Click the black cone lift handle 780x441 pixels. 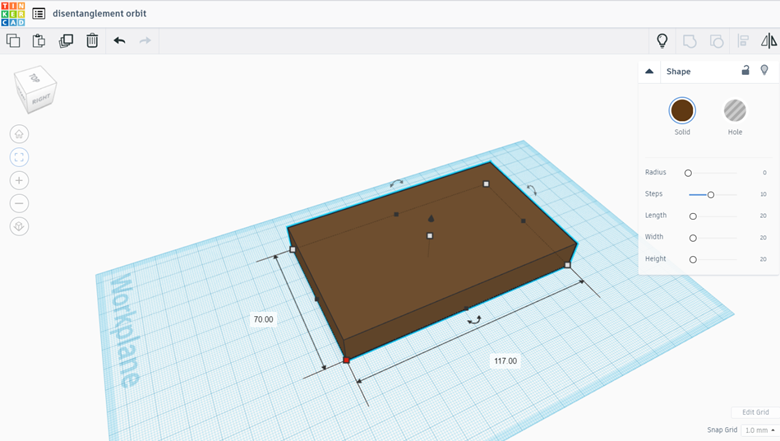coord(431,218)
